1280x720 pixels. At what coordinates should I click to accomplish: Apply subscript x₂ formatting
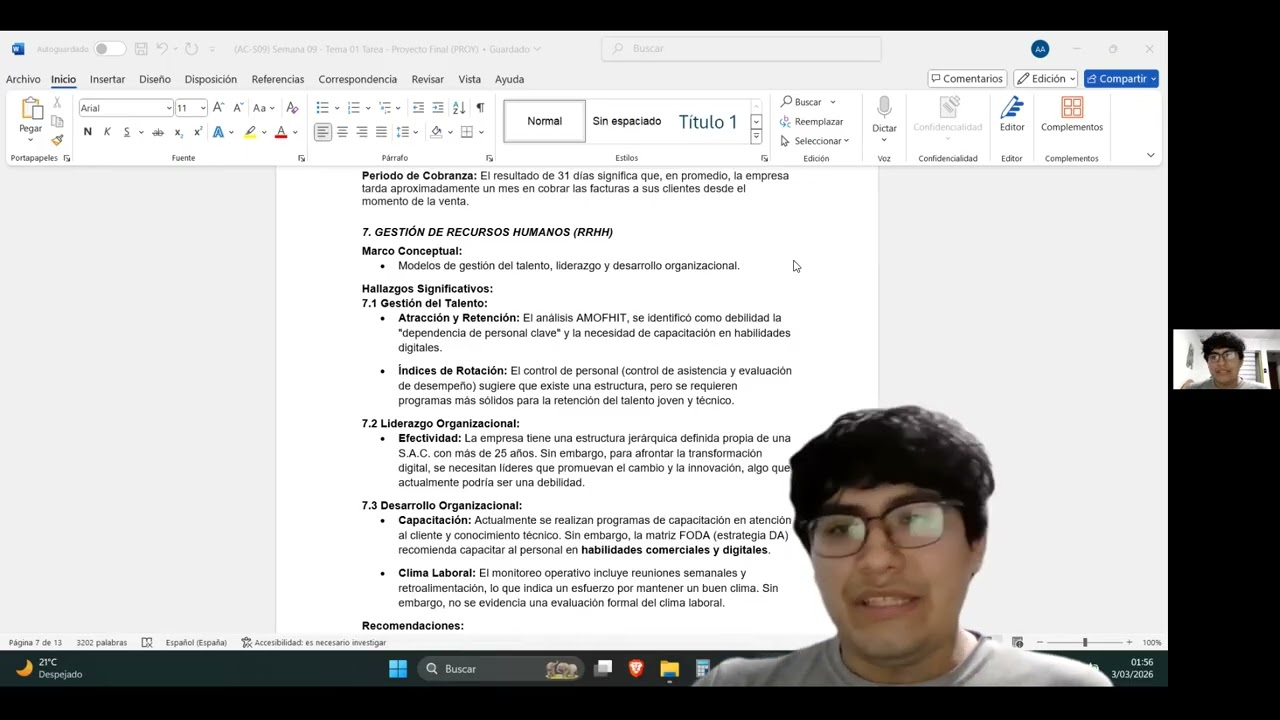click(x=178, y=132)
